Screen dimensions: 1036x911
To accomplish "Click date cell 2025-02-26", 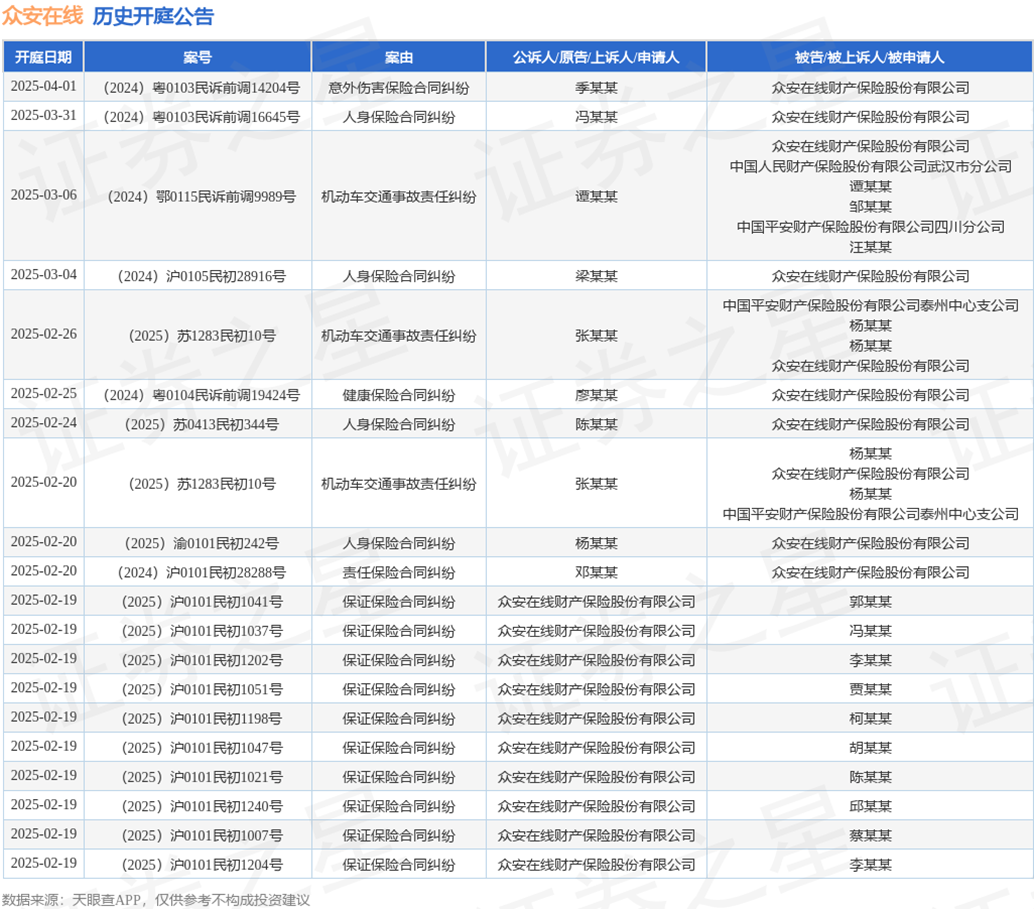I will coord(44,334).
